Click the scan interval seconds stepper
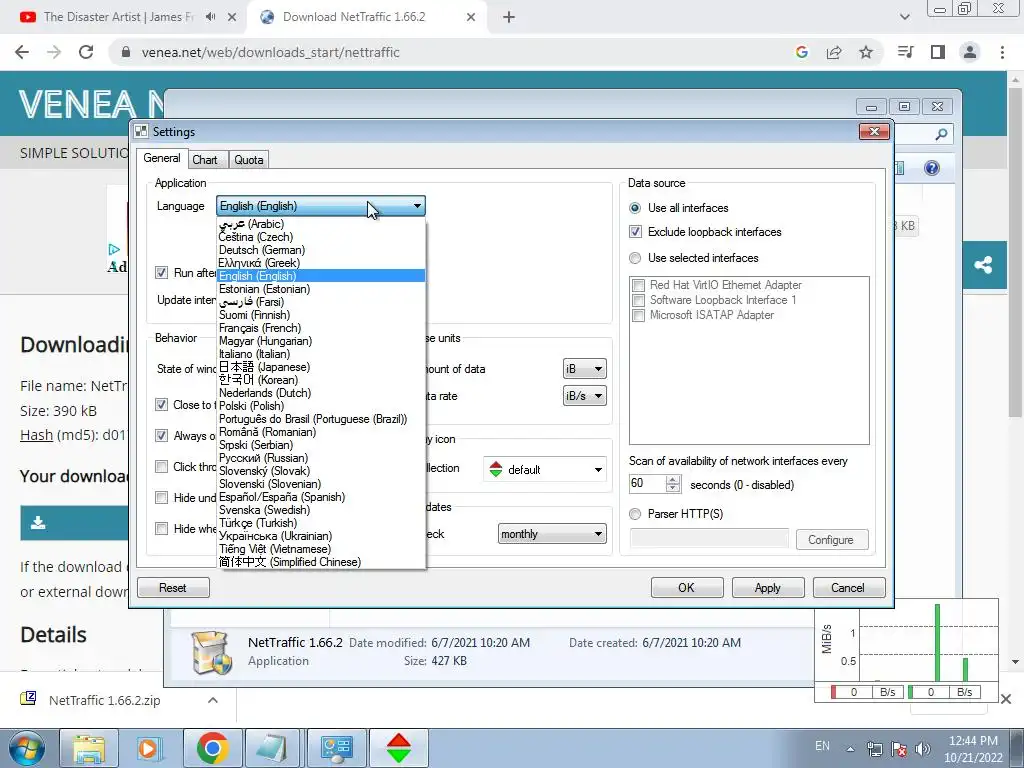Image resolution: width=1024 pixels, height=768 pixels. 673,484
